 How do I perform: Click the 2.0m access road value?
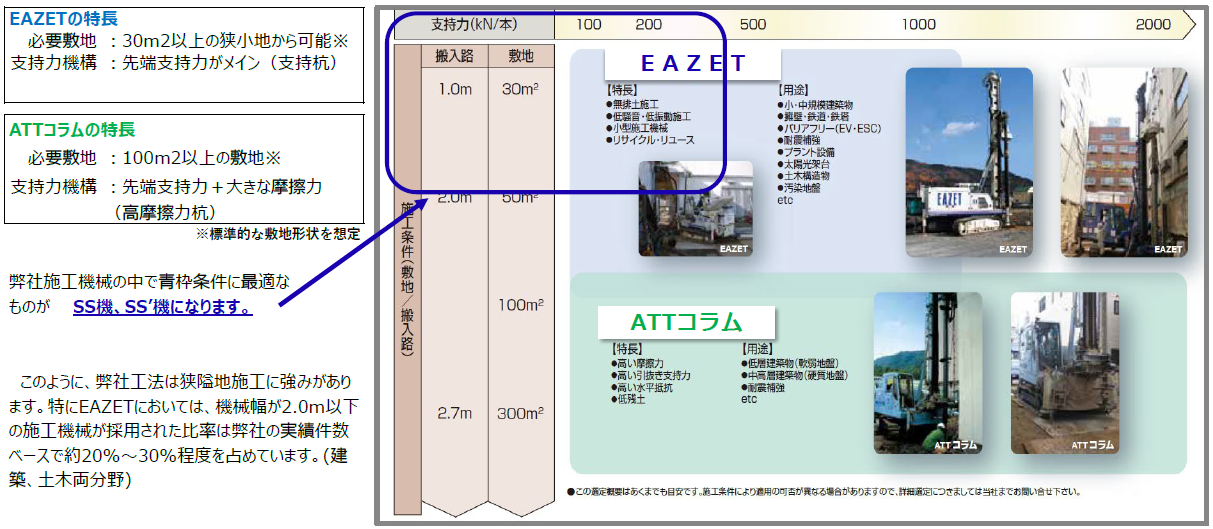click(x=455, y=197)
